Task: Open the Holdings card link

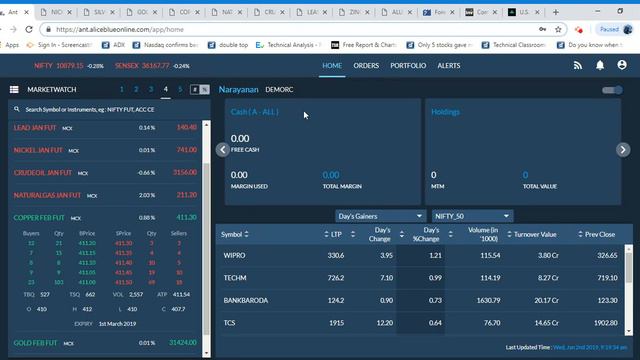Action: click(x=445, y=112)
